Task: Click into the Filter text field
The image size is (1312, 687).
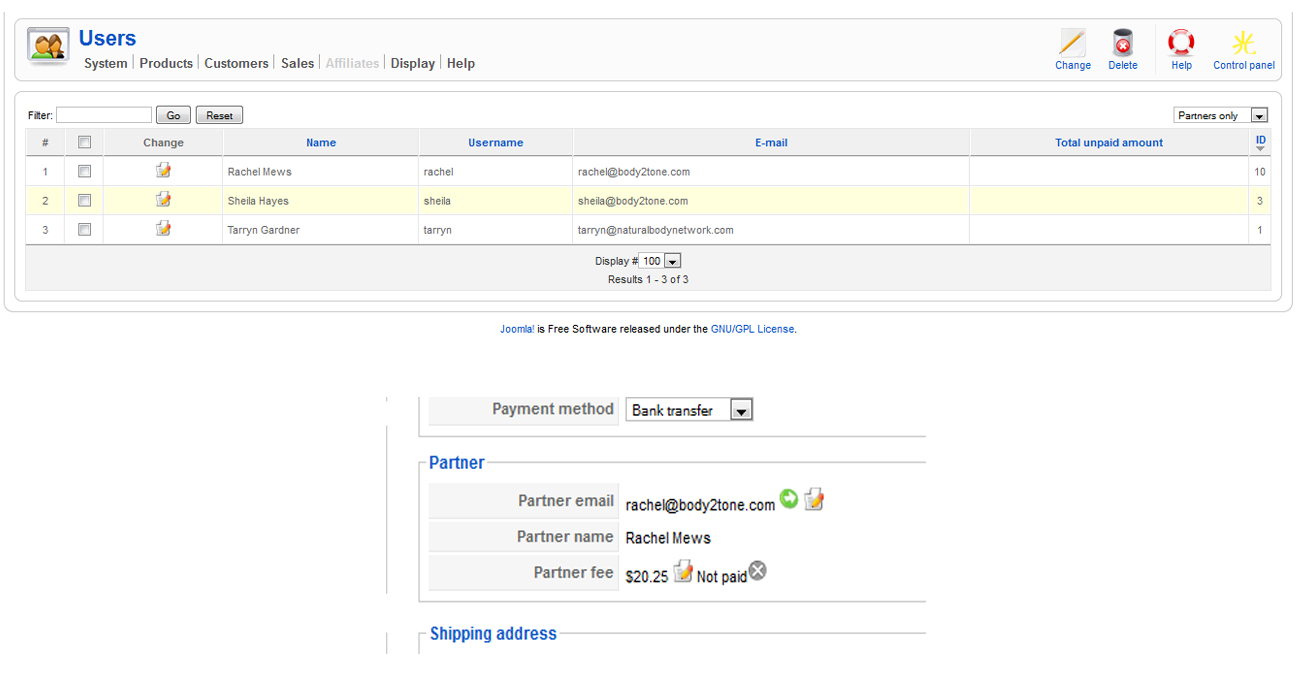Action: [x=104, y=116]
